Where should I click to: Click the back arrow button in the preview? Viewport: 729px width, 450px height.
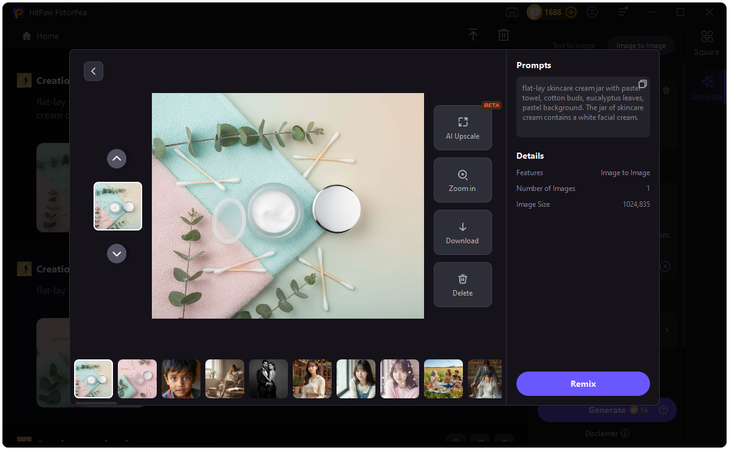93,71
